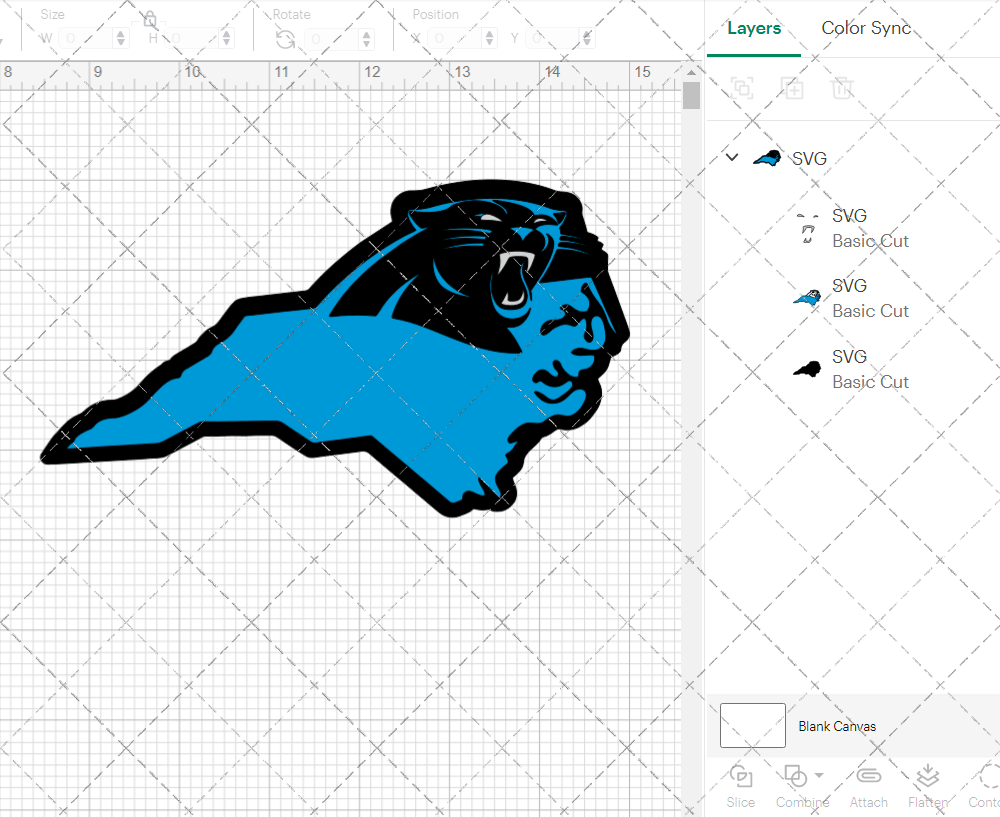Click the Combine dropdown arrow
This screenshot has height=817, width=1000.
[817, 775]
